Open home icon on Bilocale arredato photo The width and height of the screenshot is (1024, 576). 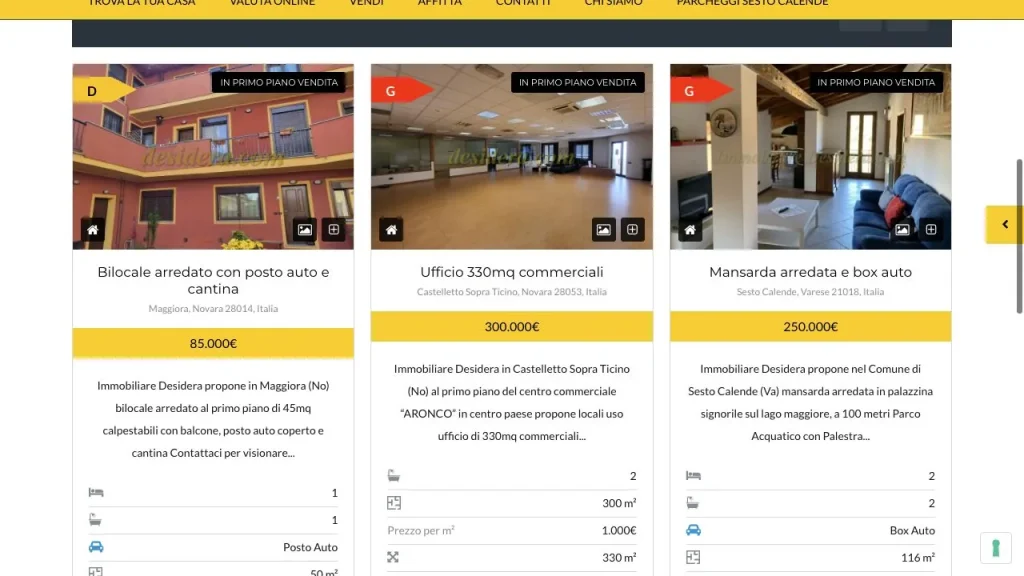(93, 229)
